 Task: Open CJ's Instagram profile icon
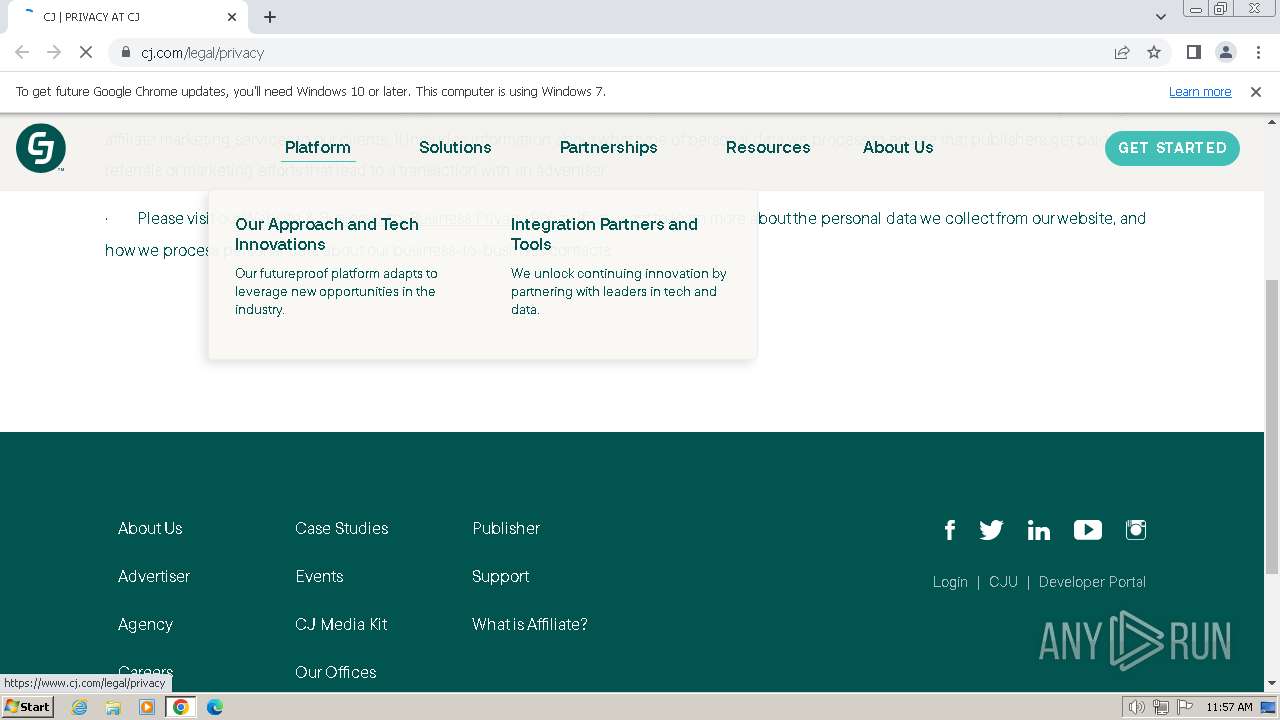point(1136,530)
